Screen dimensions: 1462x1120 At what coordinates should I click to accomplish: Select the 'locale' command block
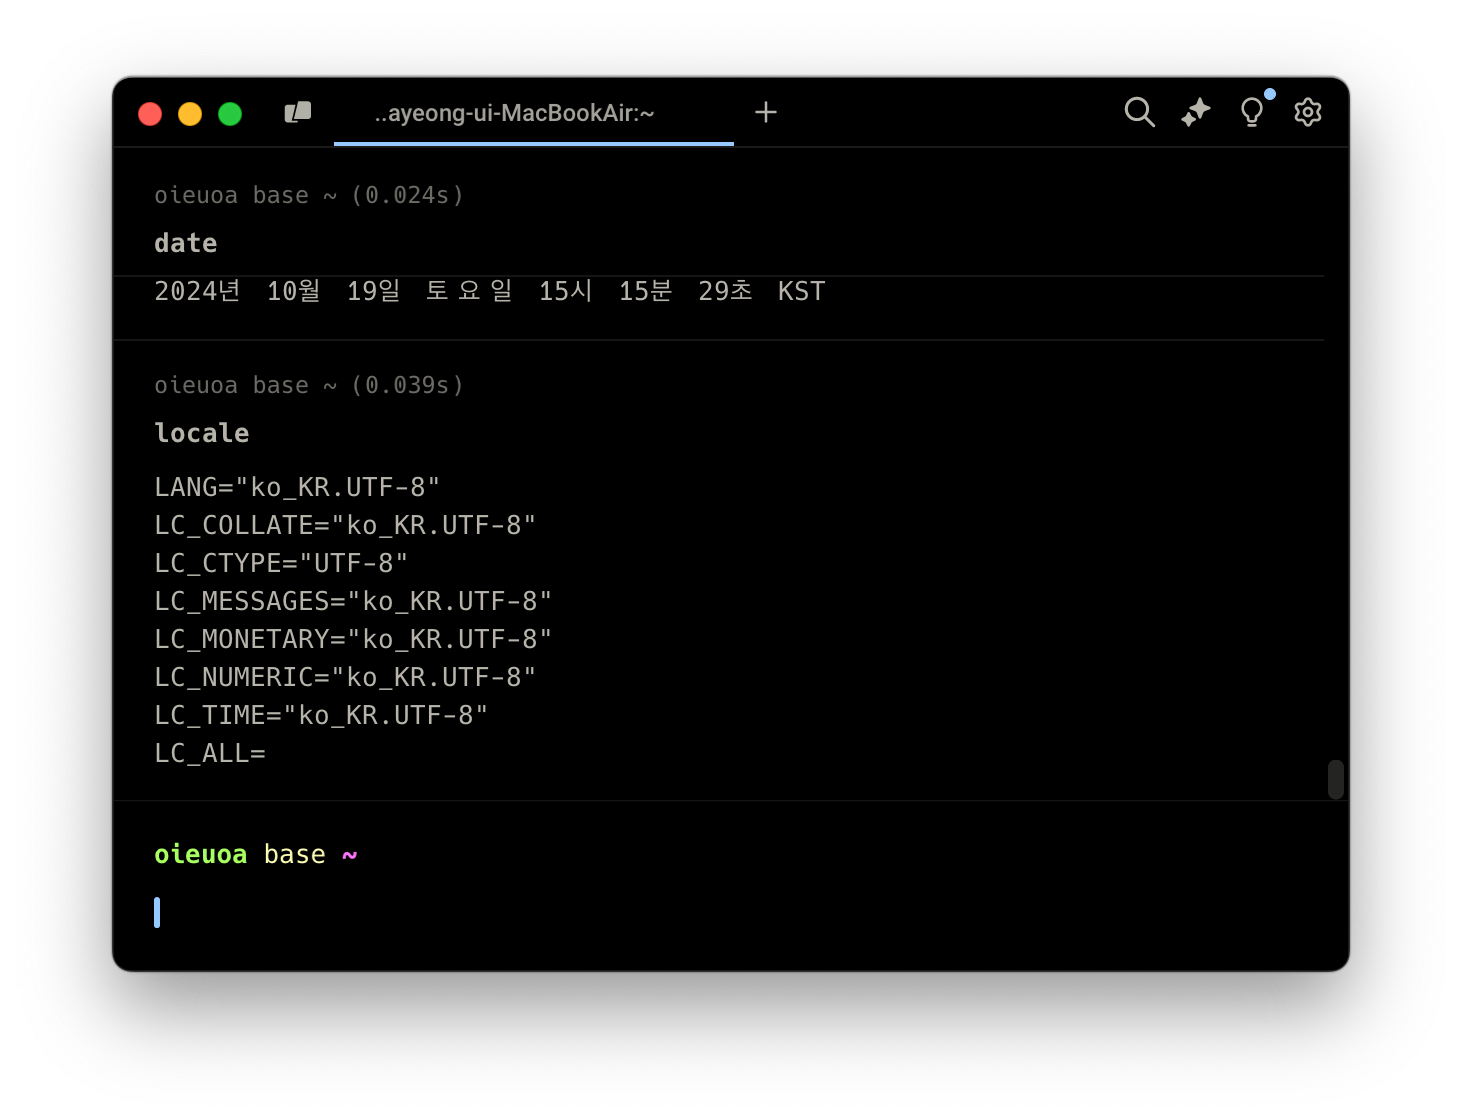(x=202, y=433)
